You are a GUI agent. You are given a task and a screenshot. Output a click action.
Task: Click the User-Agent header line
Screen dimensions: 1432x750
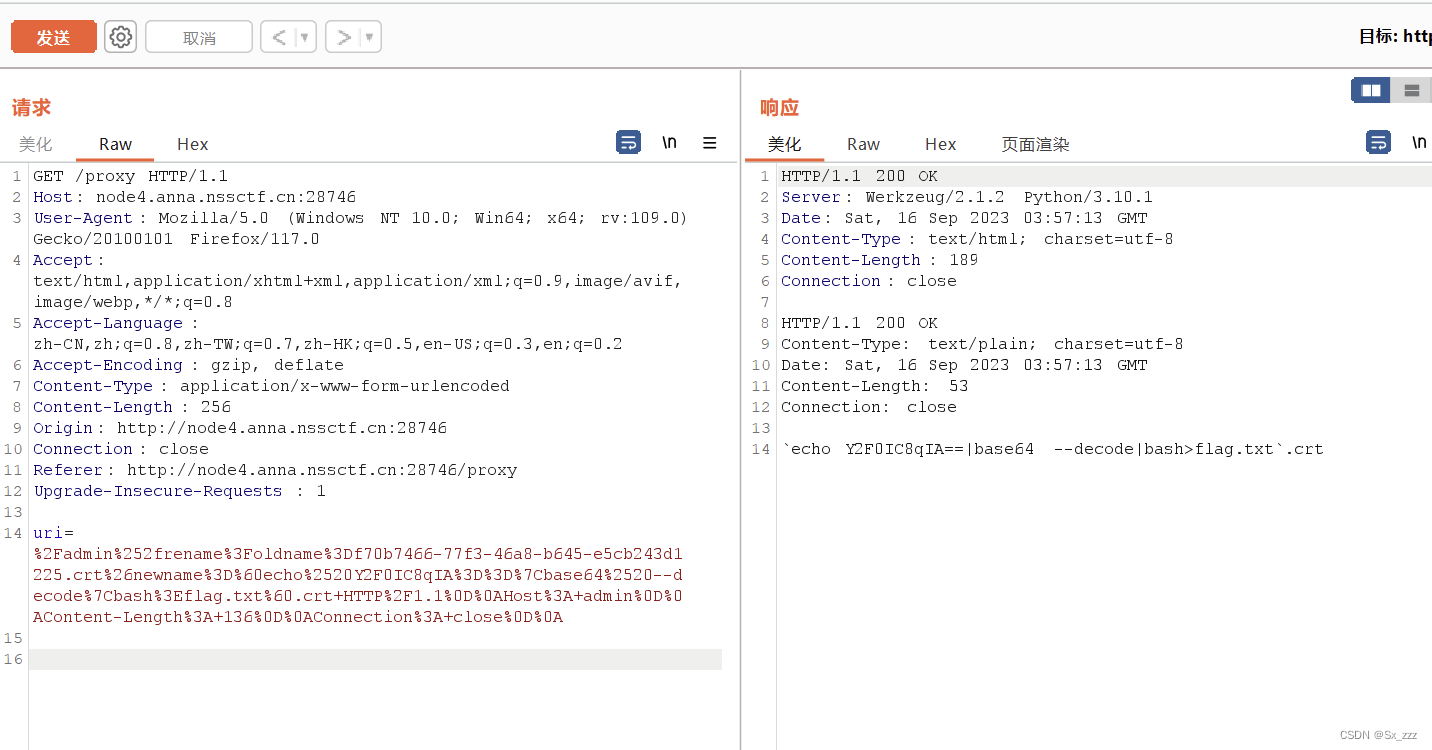click(x=360, y=228)
